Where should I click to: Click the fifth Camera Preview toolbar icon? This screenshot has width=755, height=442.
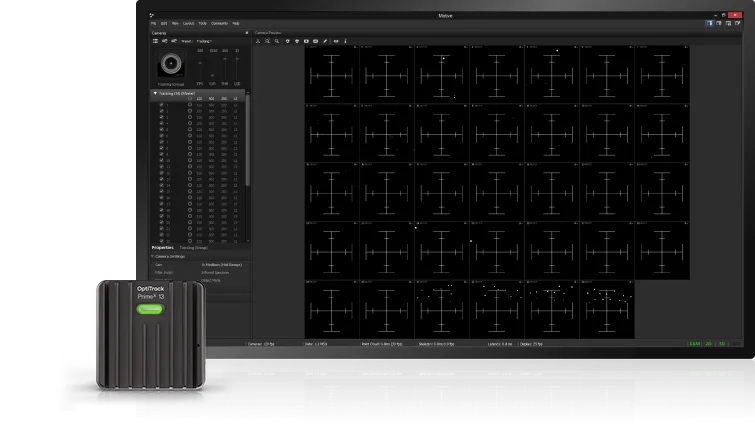pos(297,41)
